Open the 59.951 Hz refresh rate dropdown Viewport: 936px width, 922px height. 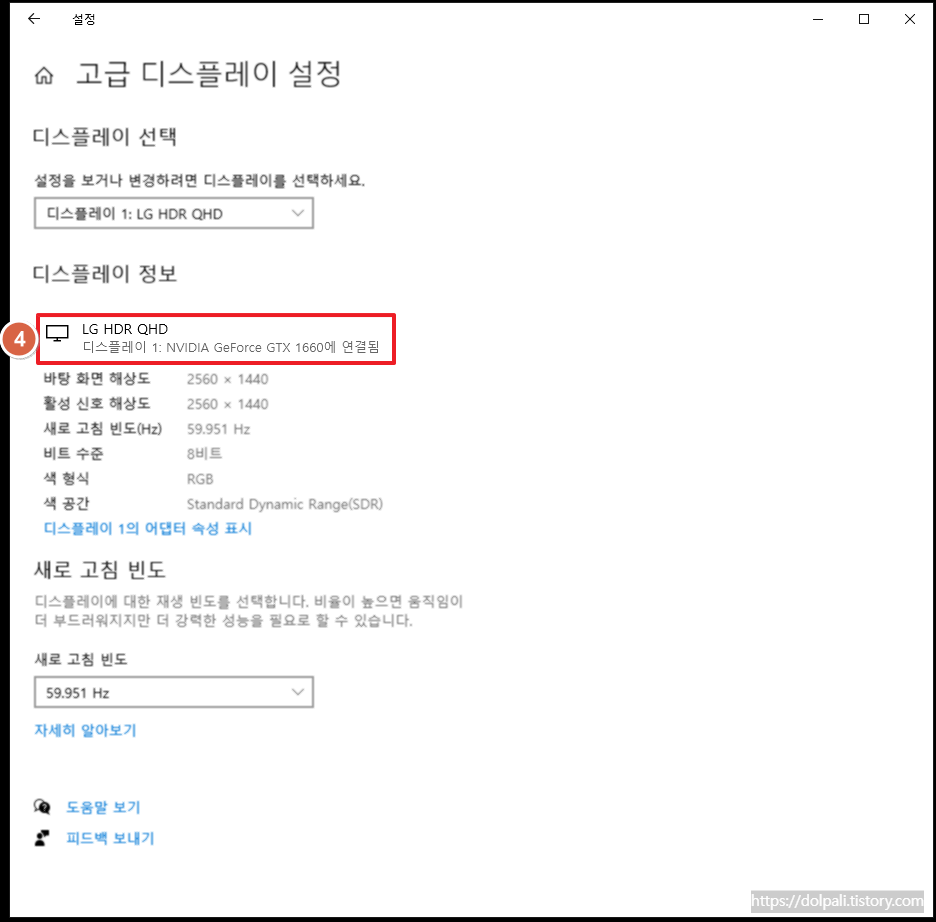click(174, 691)
